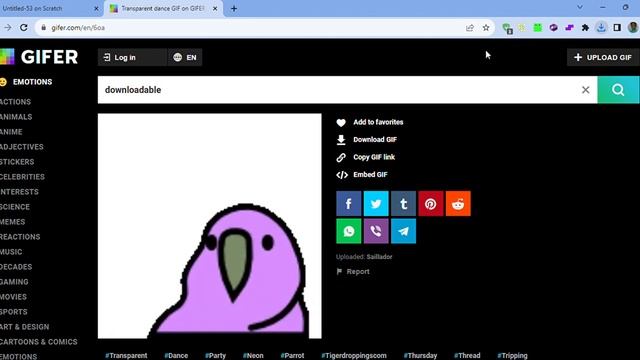Click UPLOAD GIF button
This screenshot has width=640, height=360.
click(x=603, y=57)
